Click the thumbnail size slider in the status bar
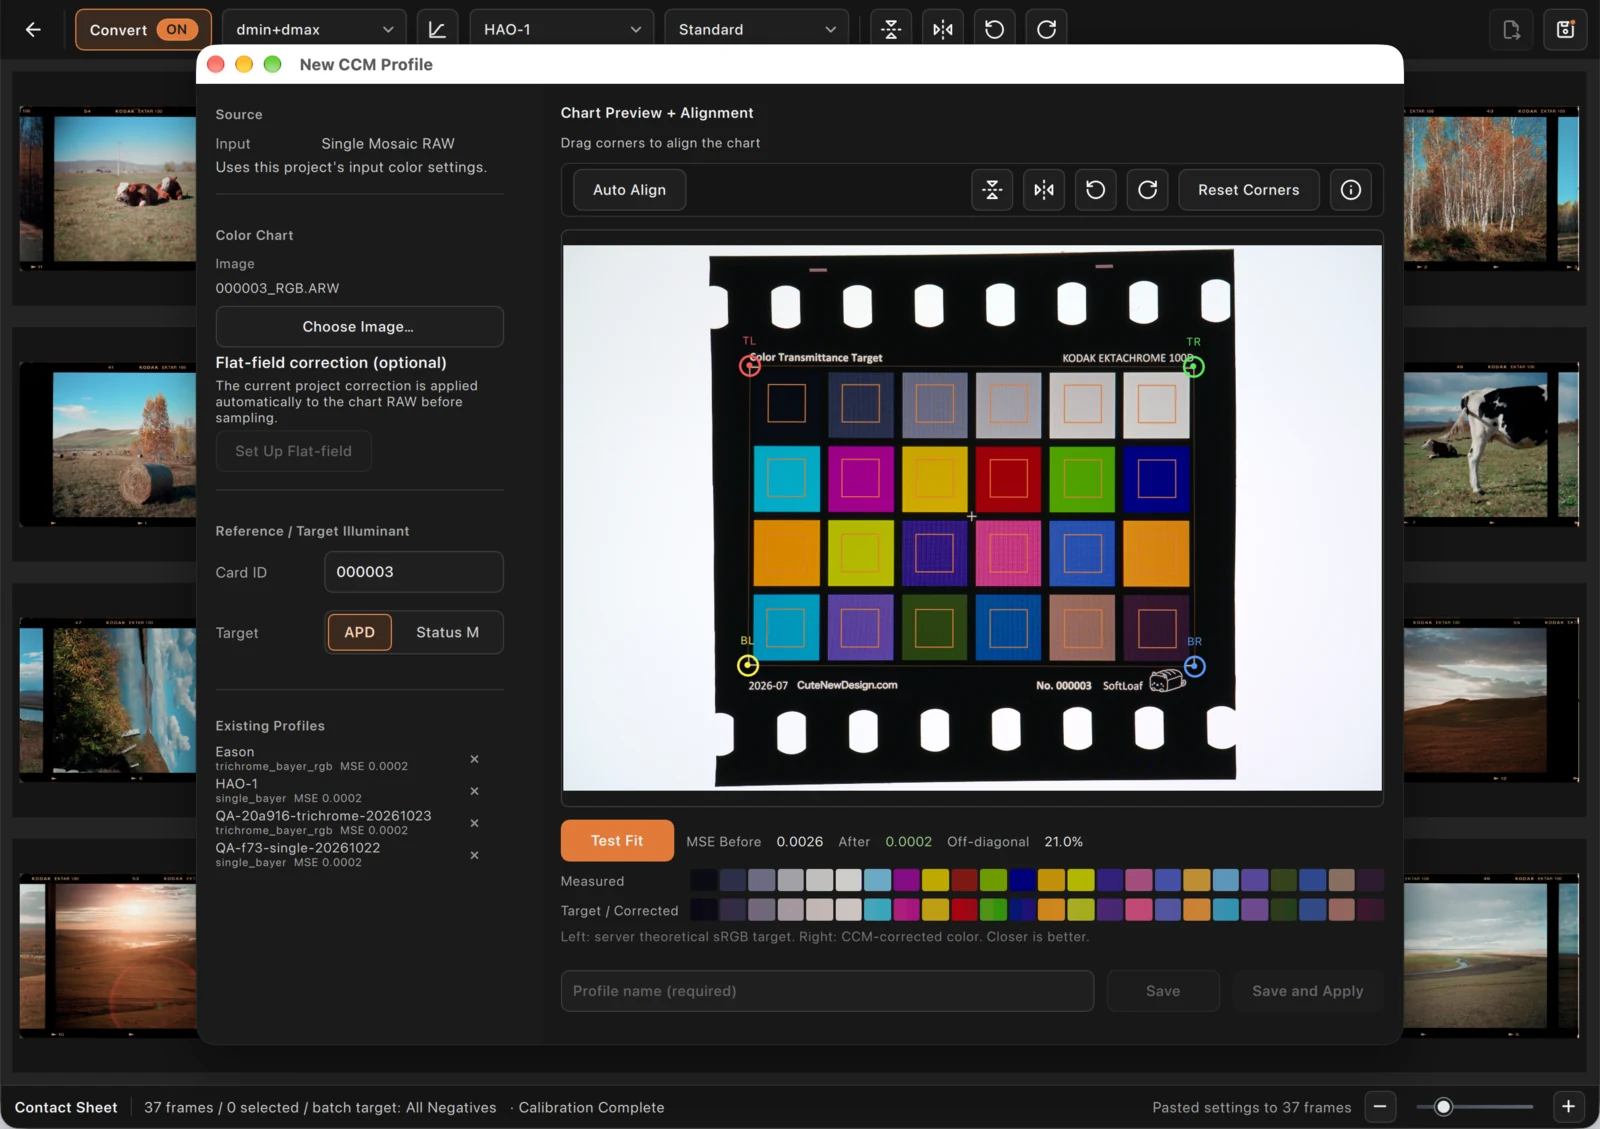 1474,1107
